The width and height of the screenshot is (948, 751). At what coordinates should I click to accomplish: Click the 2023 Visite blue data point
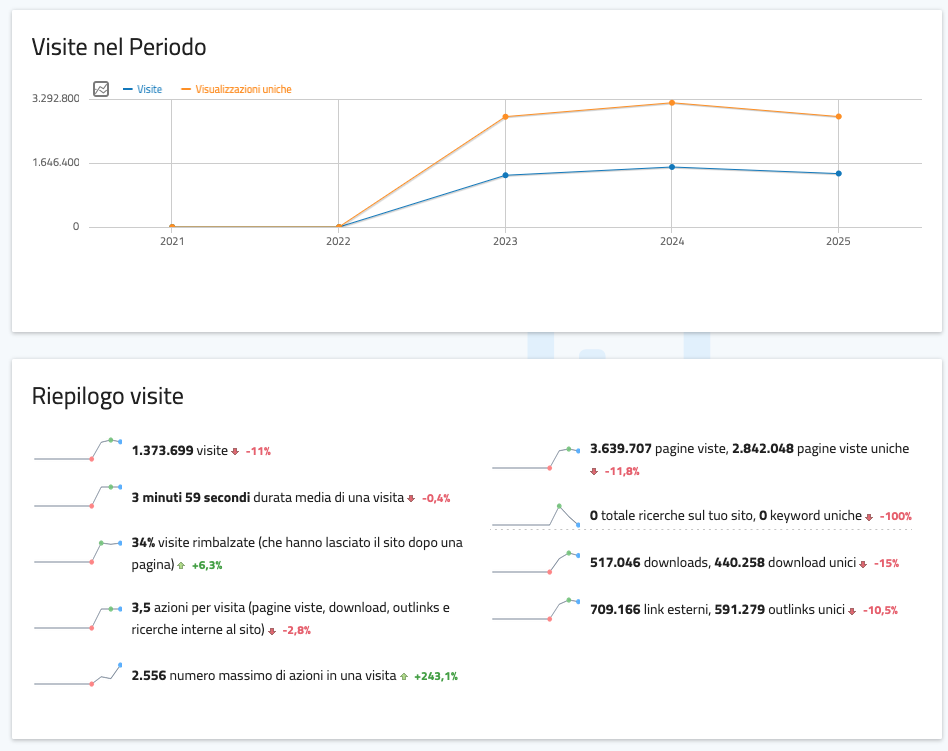tap(505, 176)
